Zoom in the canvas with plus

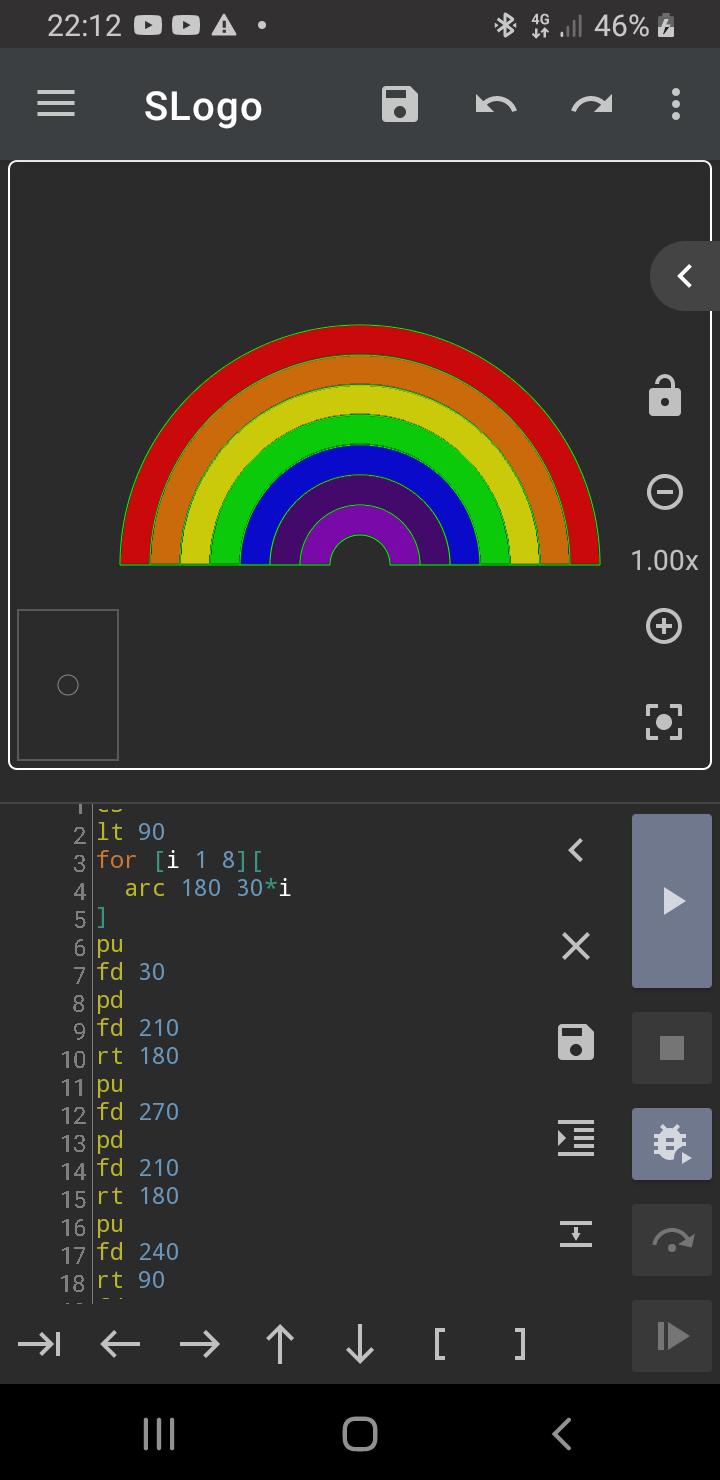[665, 626]
